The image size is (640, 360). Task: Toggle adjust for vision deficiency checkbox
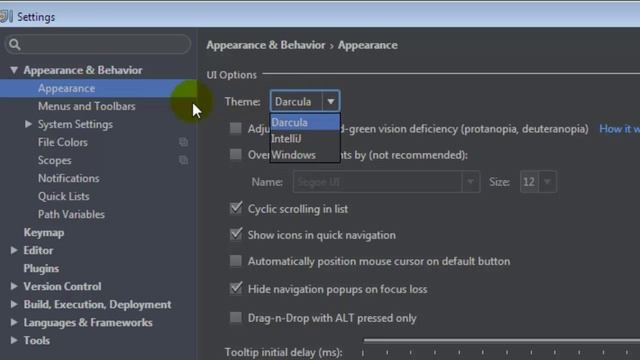[x=236, y=128]
